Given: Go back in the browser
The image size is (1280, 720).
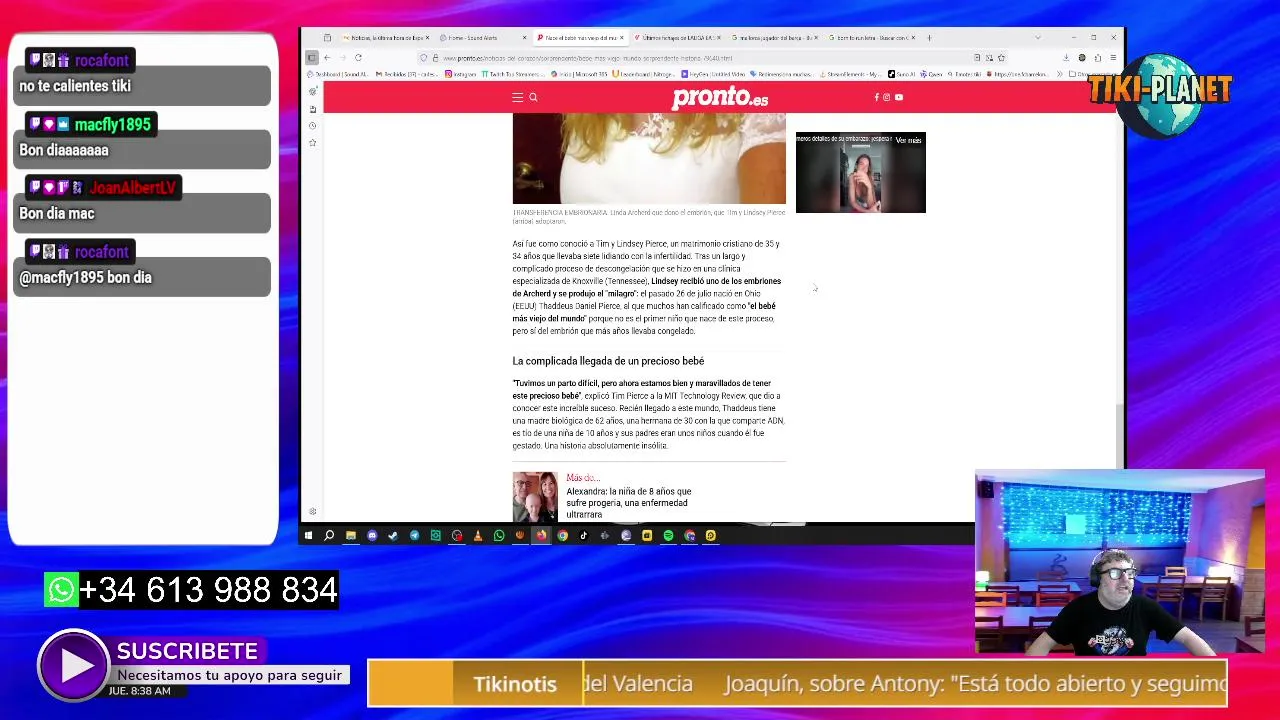Looking at the screenshot, I should [x=327, y=58].
